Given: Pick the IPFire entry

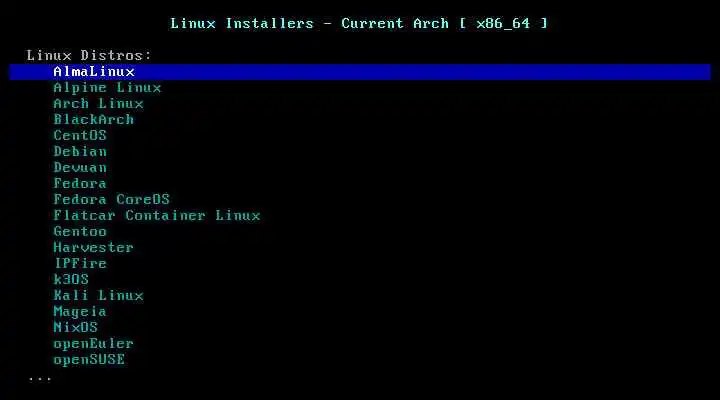Looking at the screenshot, I should (x=80, y=263).
